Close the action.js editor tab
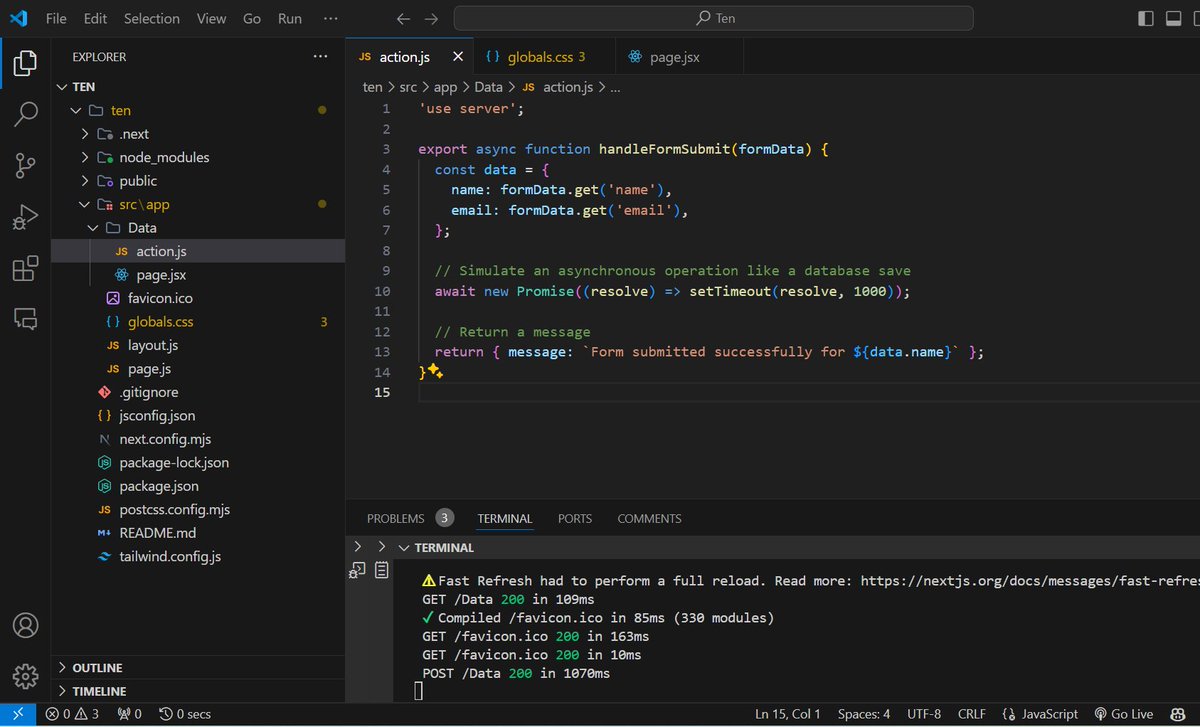This screenshot has height=727, width=1200. 458,57
